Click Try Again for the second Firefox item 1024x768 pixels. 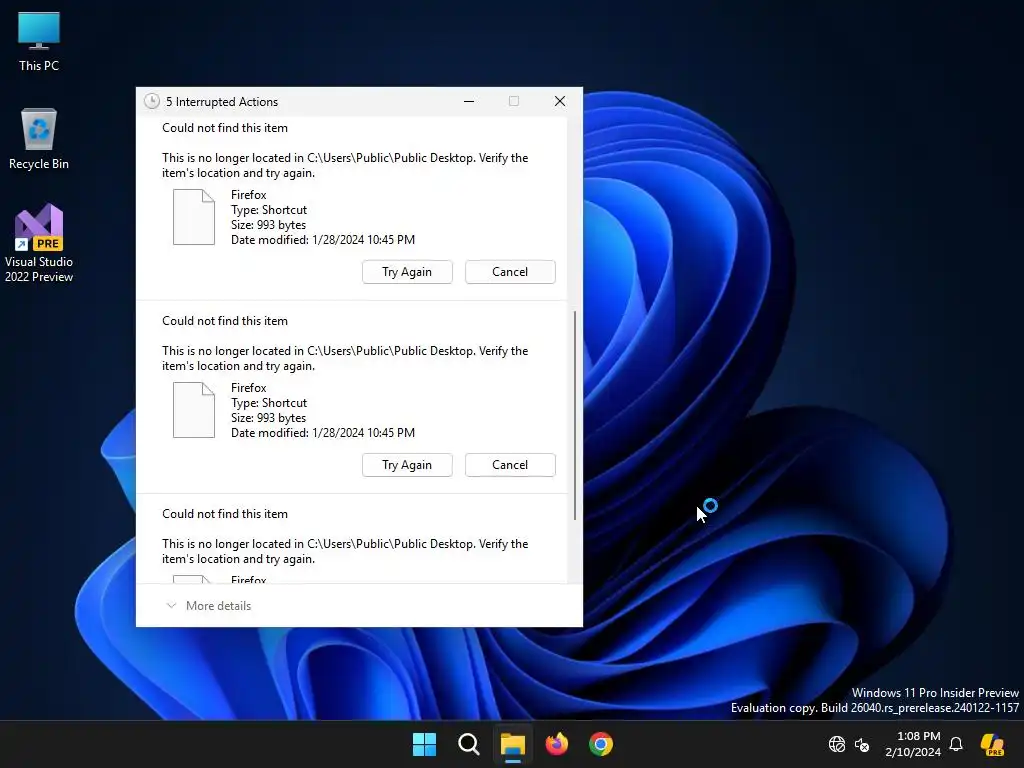[407, 465]
